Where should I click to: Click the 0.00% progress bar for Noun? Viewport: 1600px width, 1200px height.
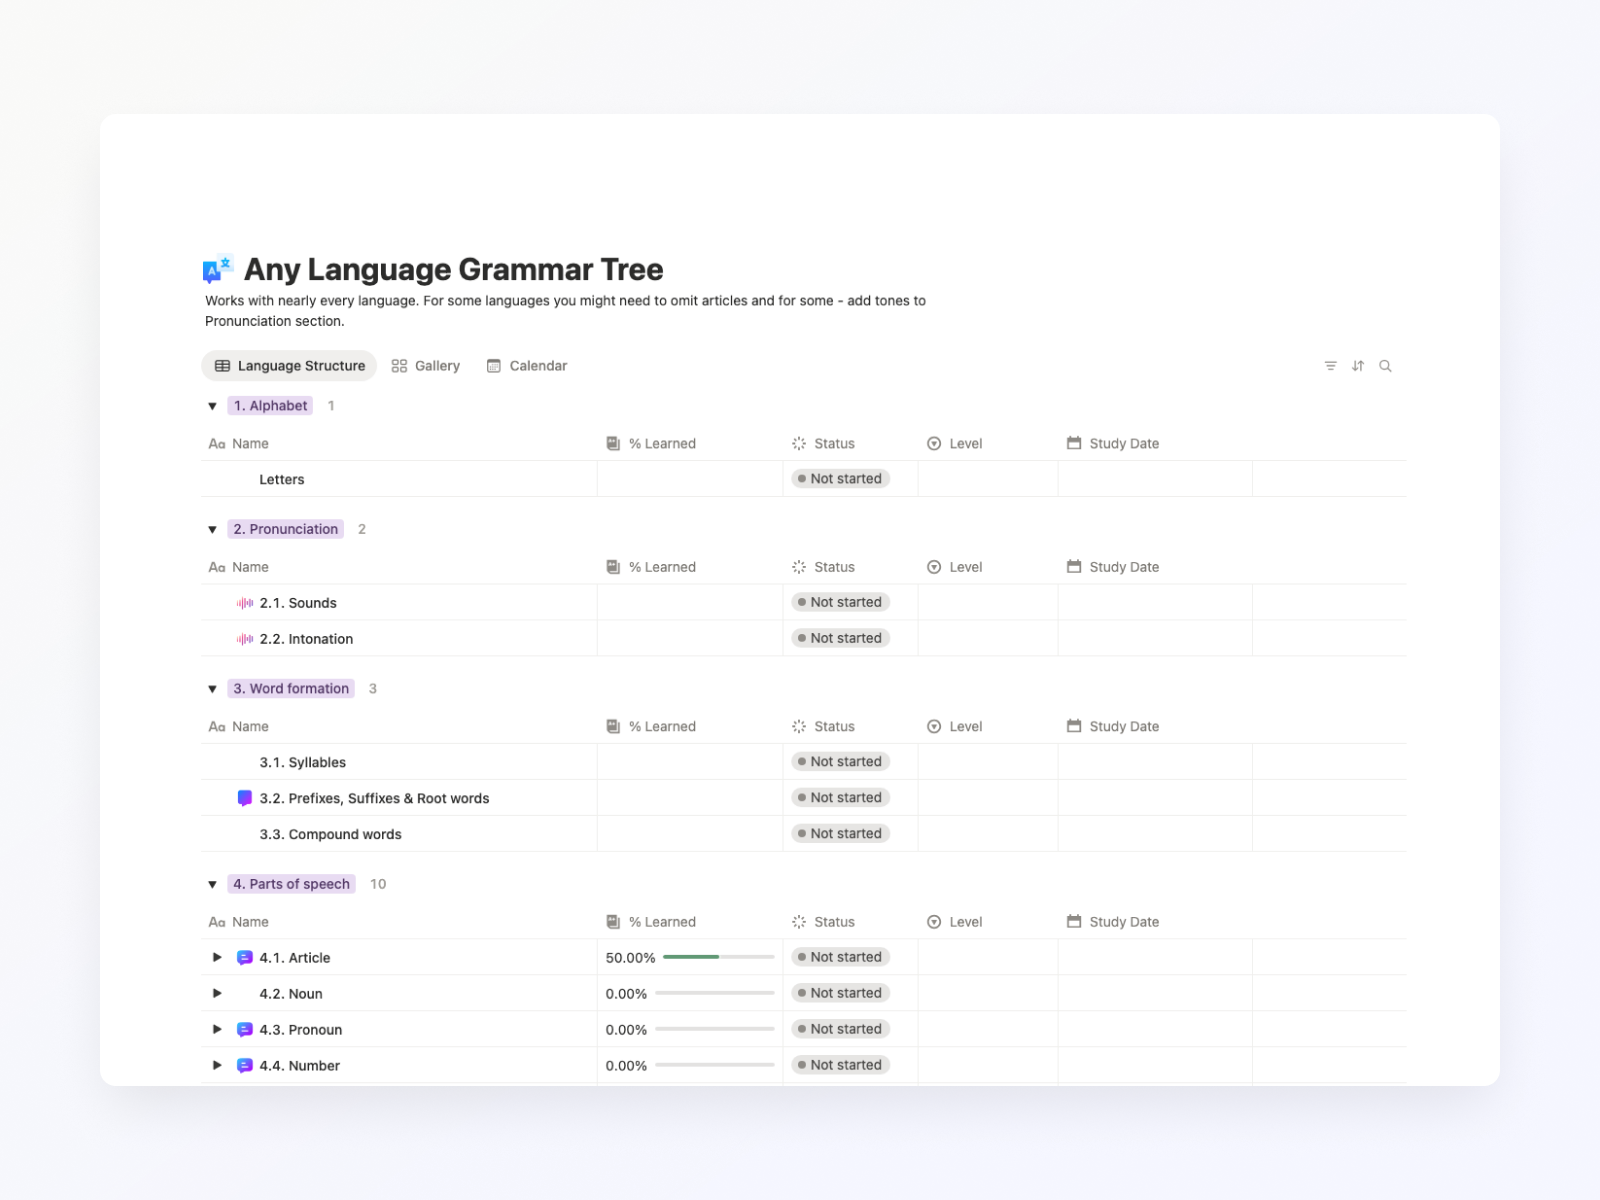click(715, 993)
